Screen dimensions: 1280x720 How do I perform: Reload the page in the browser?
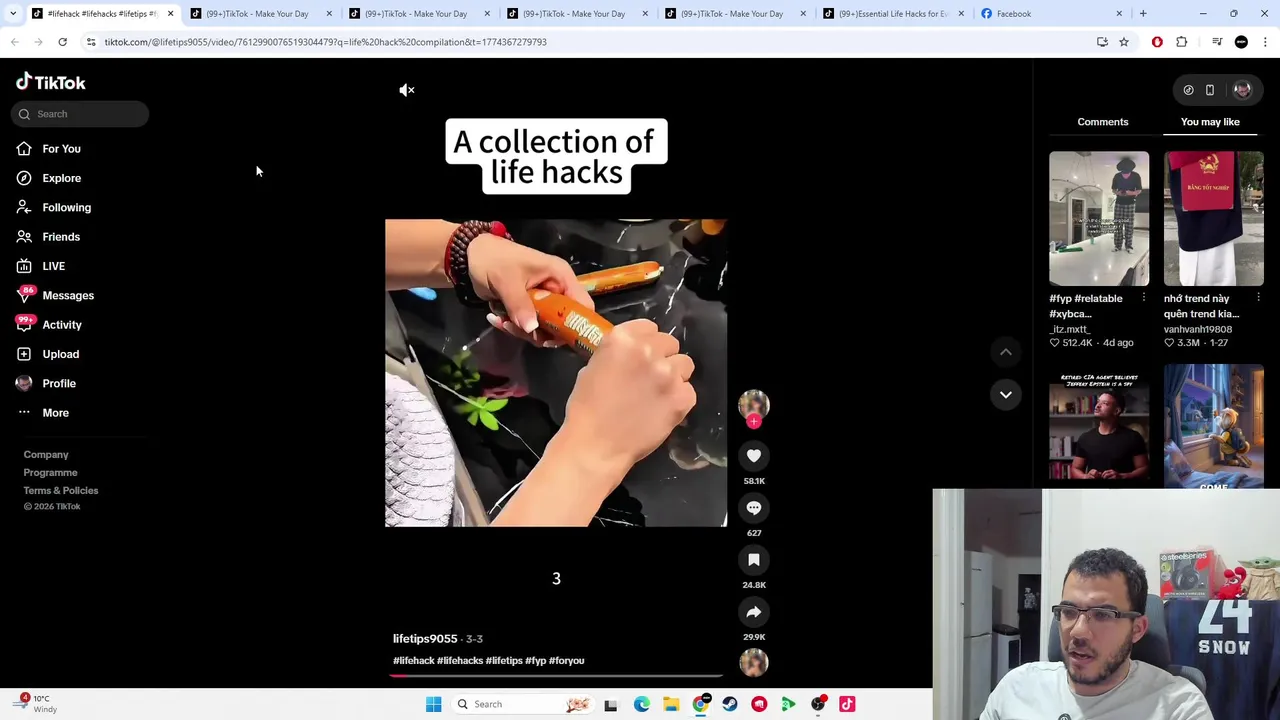tap(62, 42)
